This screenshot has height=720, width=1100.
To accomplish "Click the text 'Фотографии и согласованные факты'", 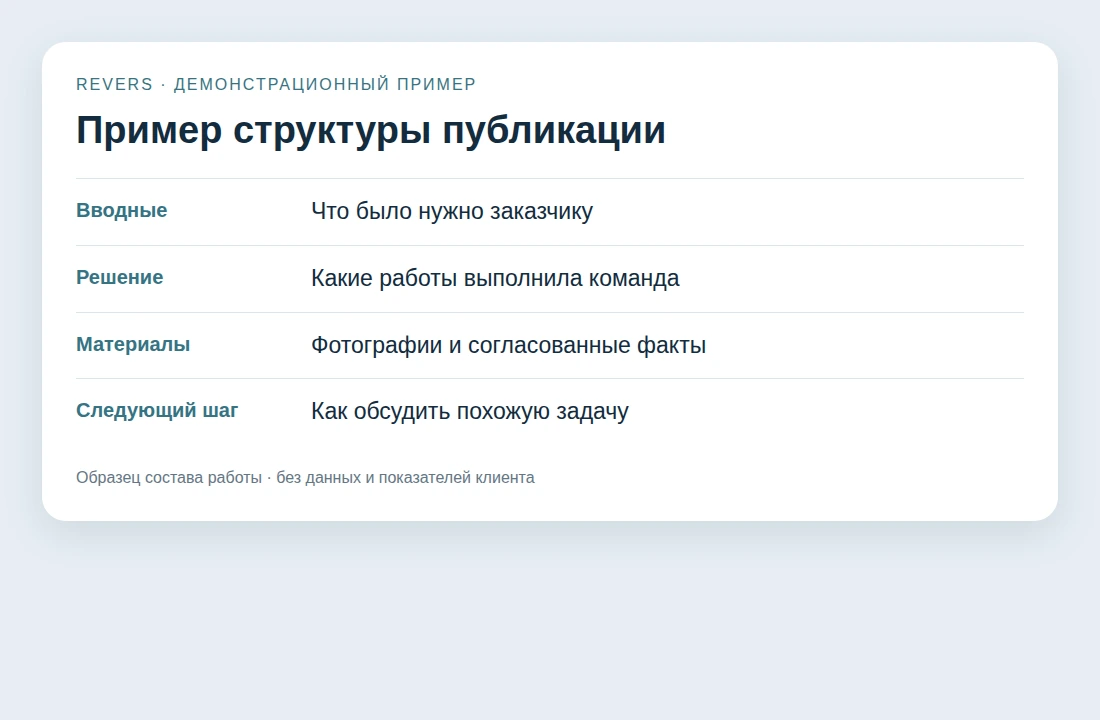I will coord(509,345).
